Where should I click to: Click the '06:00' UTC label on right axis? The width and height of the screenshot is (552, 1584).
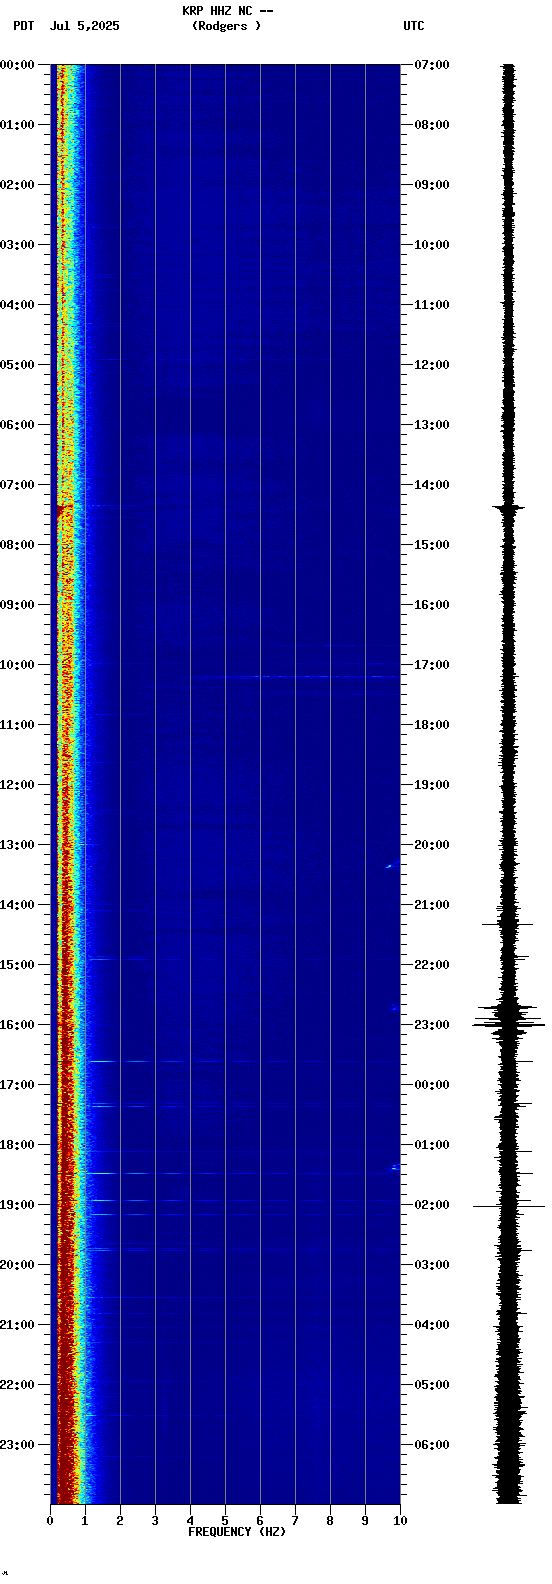[x=432, y=1445]
